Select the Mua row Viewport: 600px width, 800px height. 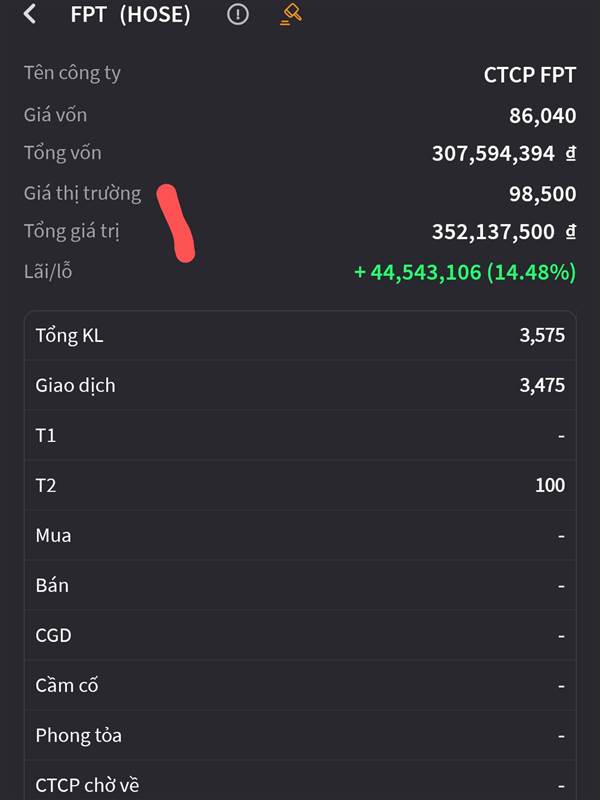(x=300, y=535)
